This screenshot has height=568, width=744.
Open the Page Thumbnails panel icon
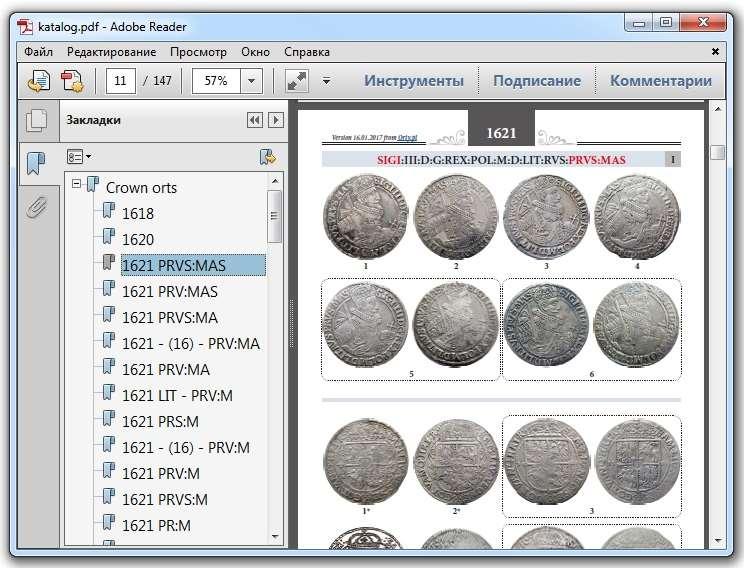click(x=37, y=120)
